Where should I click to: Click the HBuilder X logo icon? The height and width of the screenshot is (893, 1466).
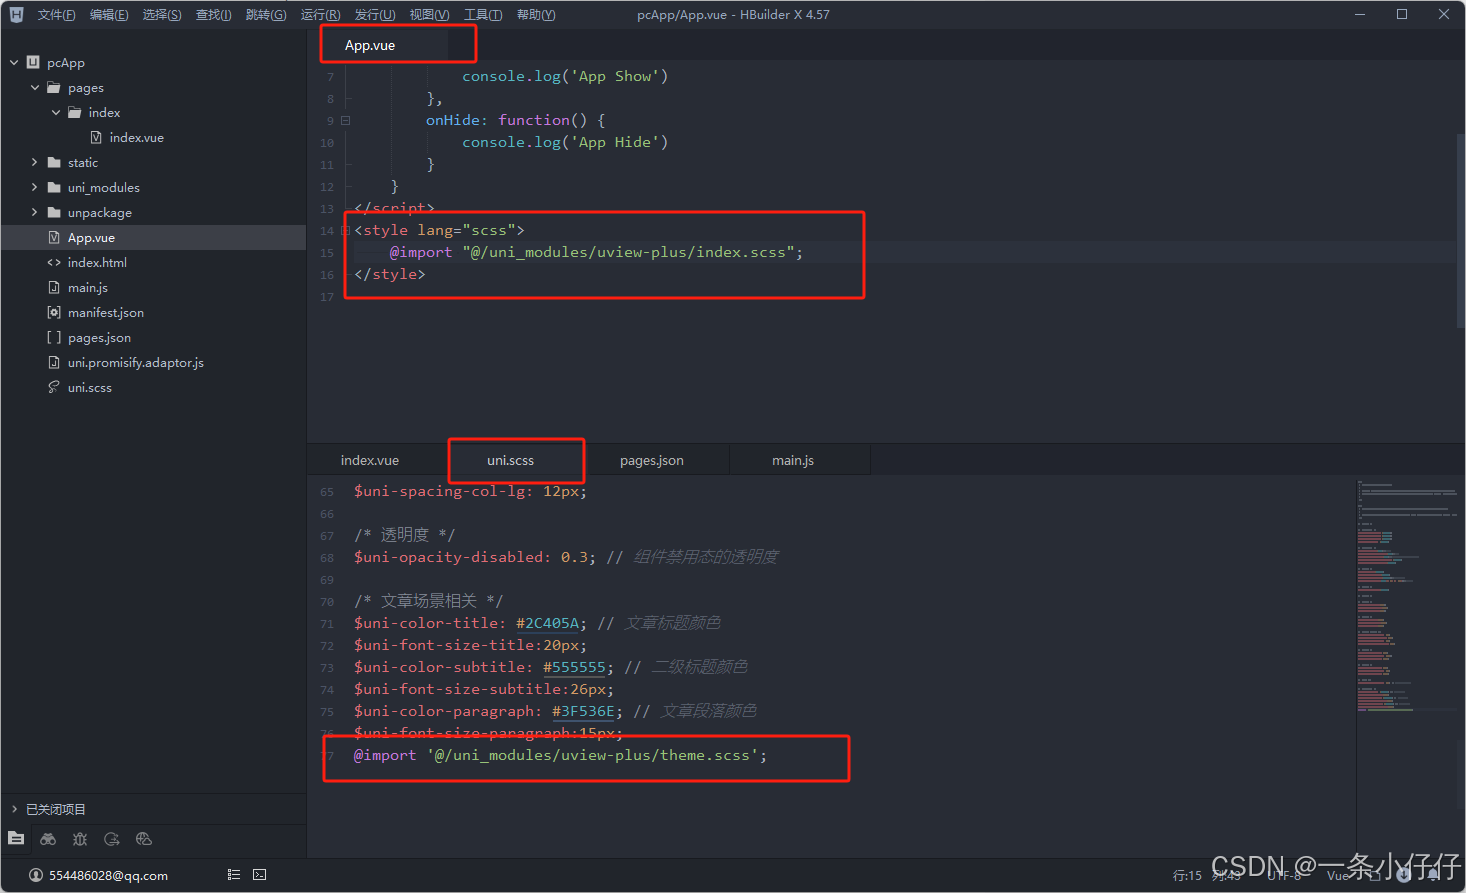pos(16,14)
